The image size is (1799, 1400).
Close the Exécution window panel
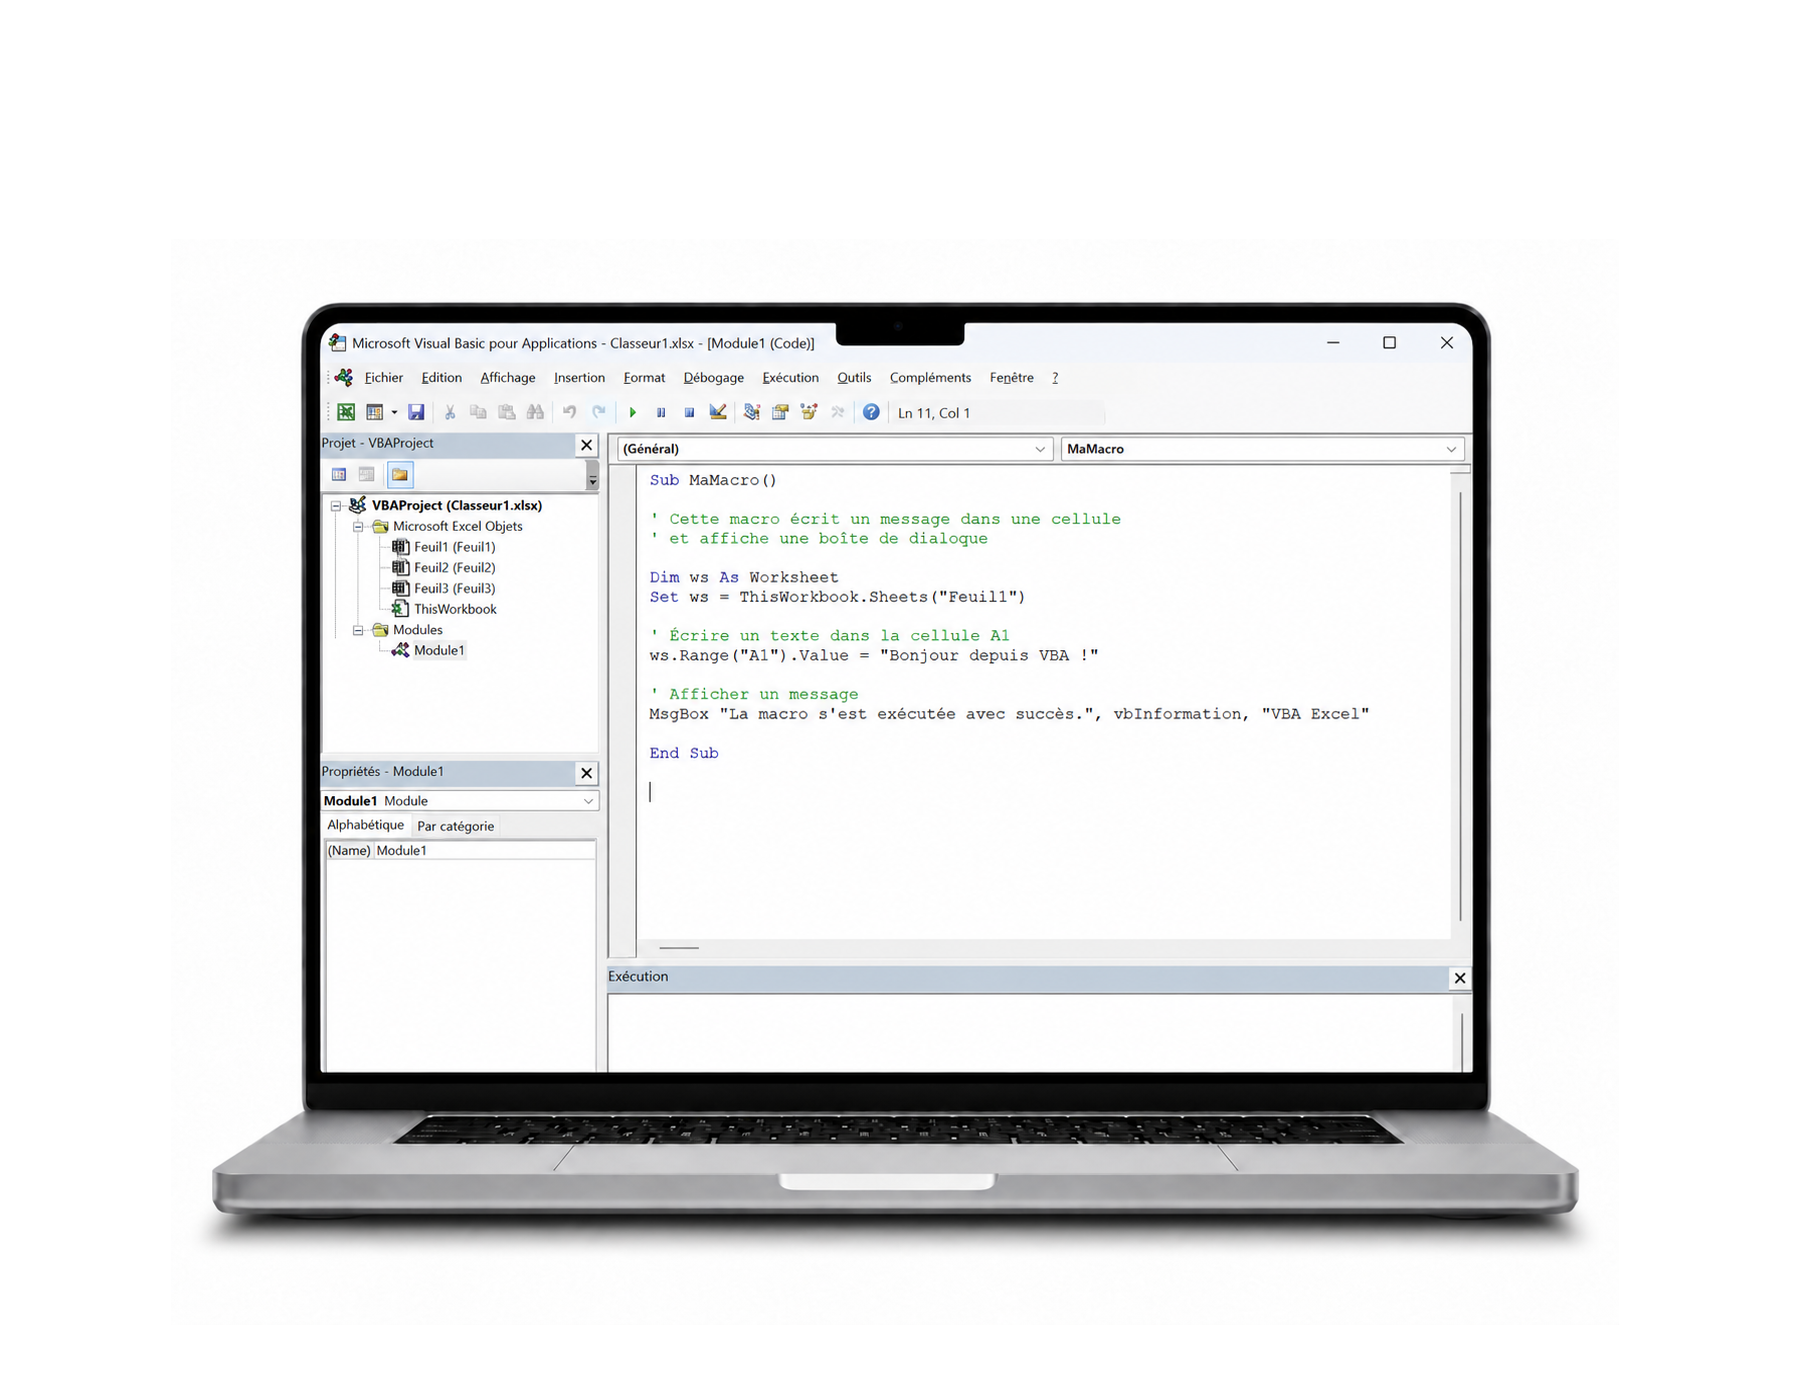coord(1460,978)
